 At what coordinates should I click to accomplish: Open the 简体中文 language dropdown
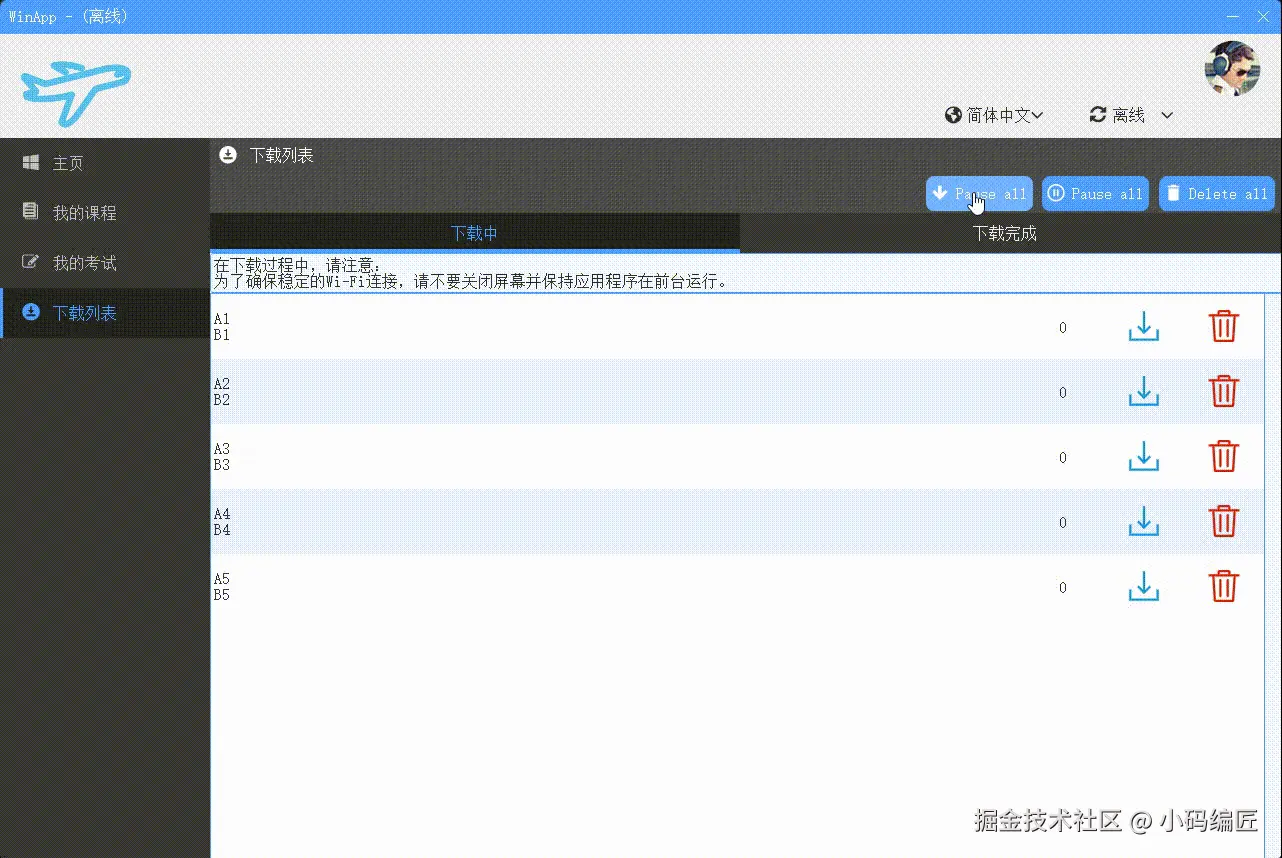pos(994,115)
